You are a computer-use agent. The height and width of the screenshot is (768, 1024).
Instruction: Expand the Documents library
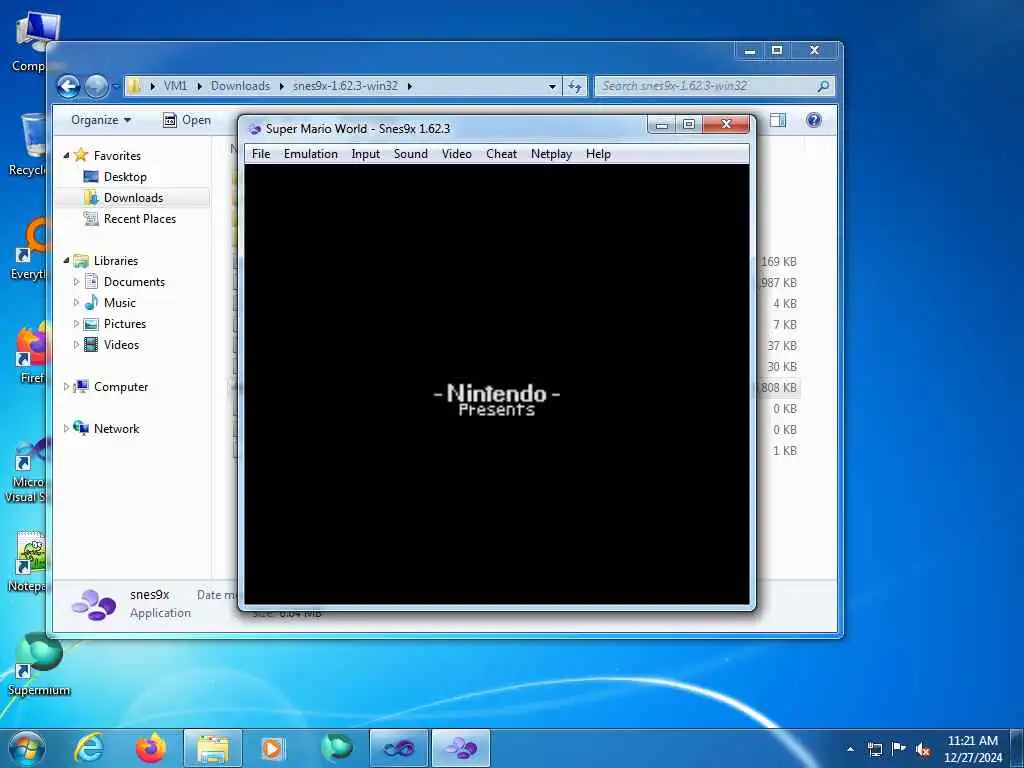(x=76, y=282)
